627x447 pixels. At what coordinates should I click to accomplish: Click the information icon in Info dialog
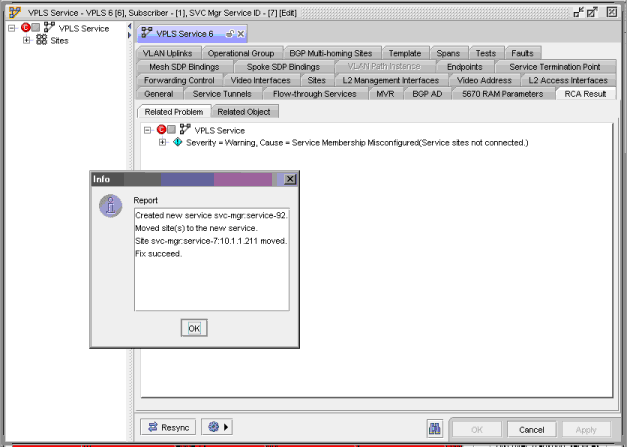point(112,206)
